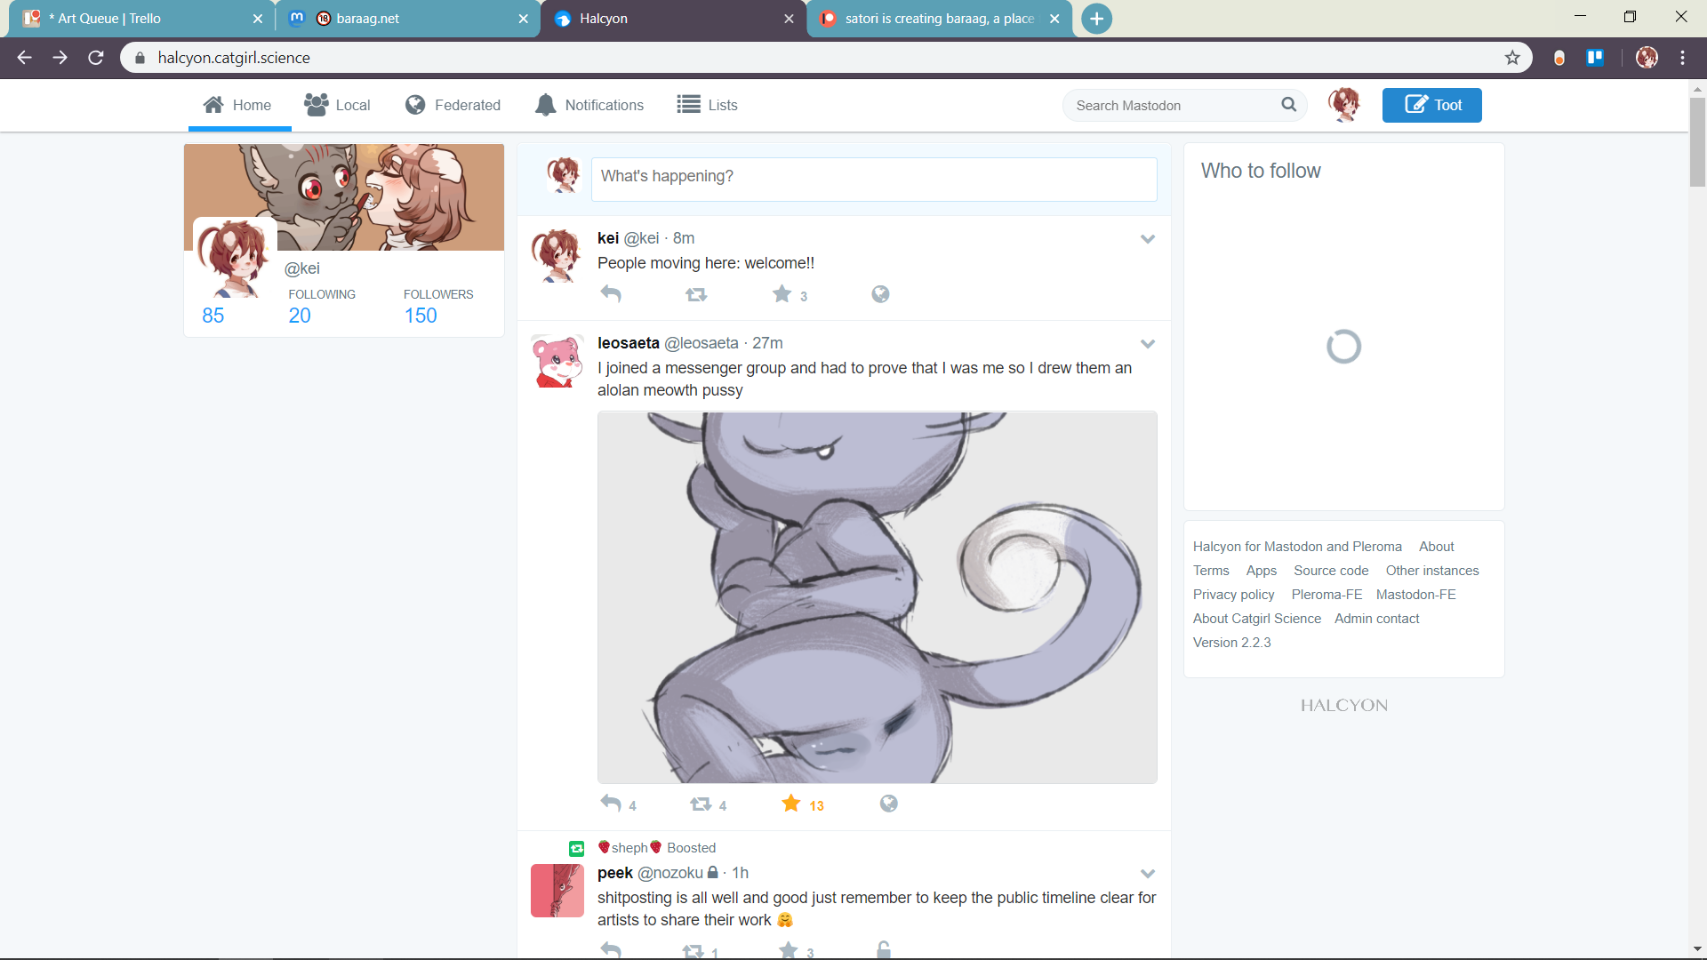Open Lists tab
Screen dimensions: 1707x960
click(707, 105)
